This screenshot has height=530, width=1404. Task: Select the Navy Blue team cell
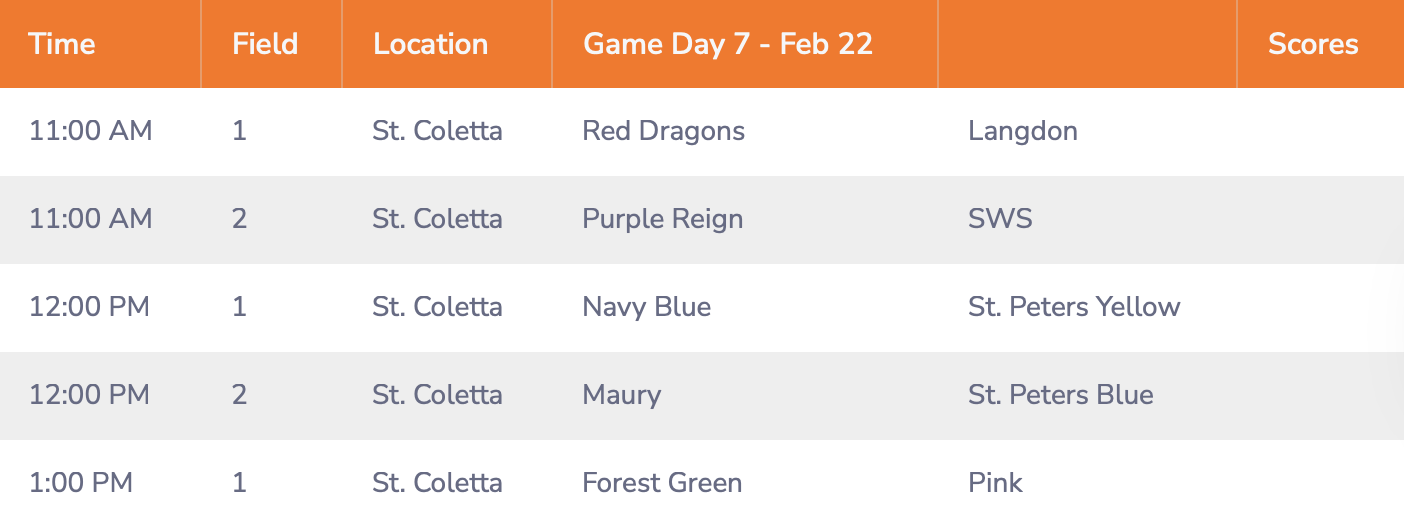click(646, 306)
